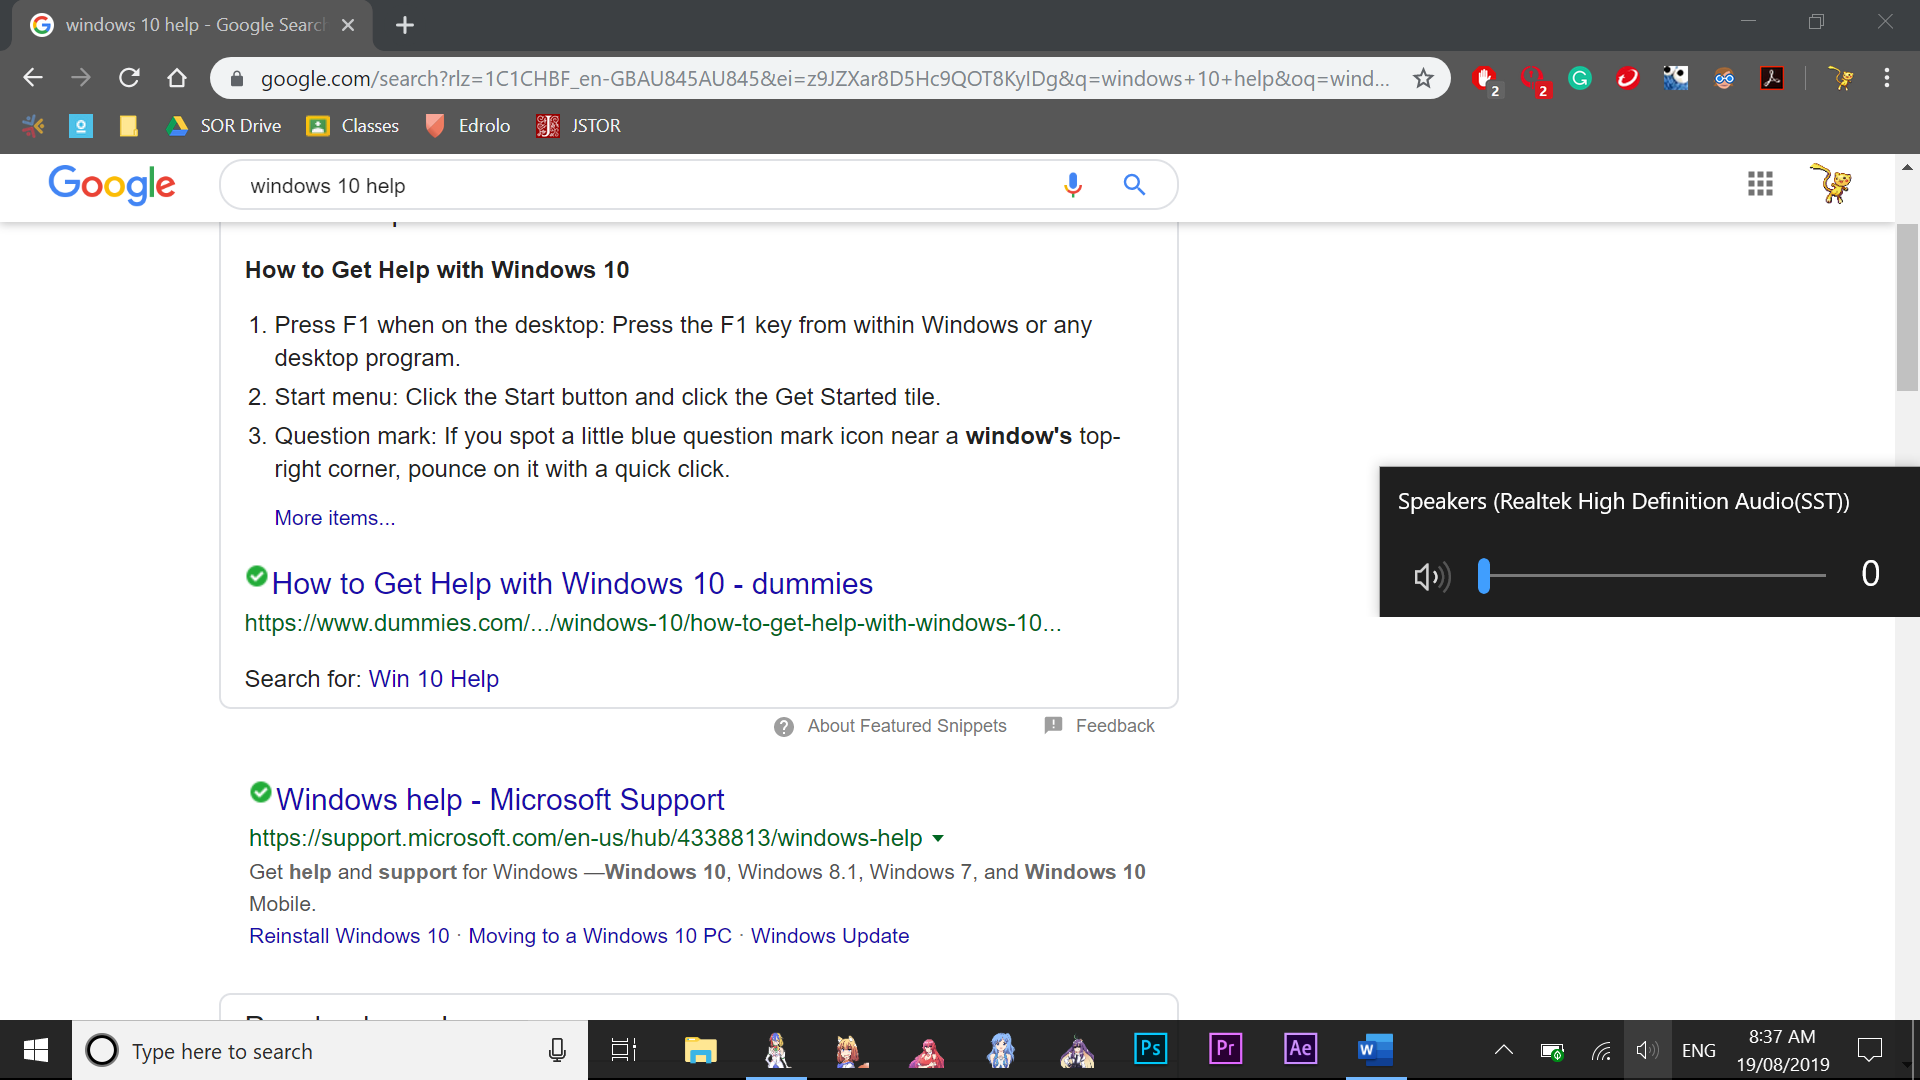Select the windows 10 help tab
The width and height of the screenshot is (1920, 1080).
tap(193, 25)
